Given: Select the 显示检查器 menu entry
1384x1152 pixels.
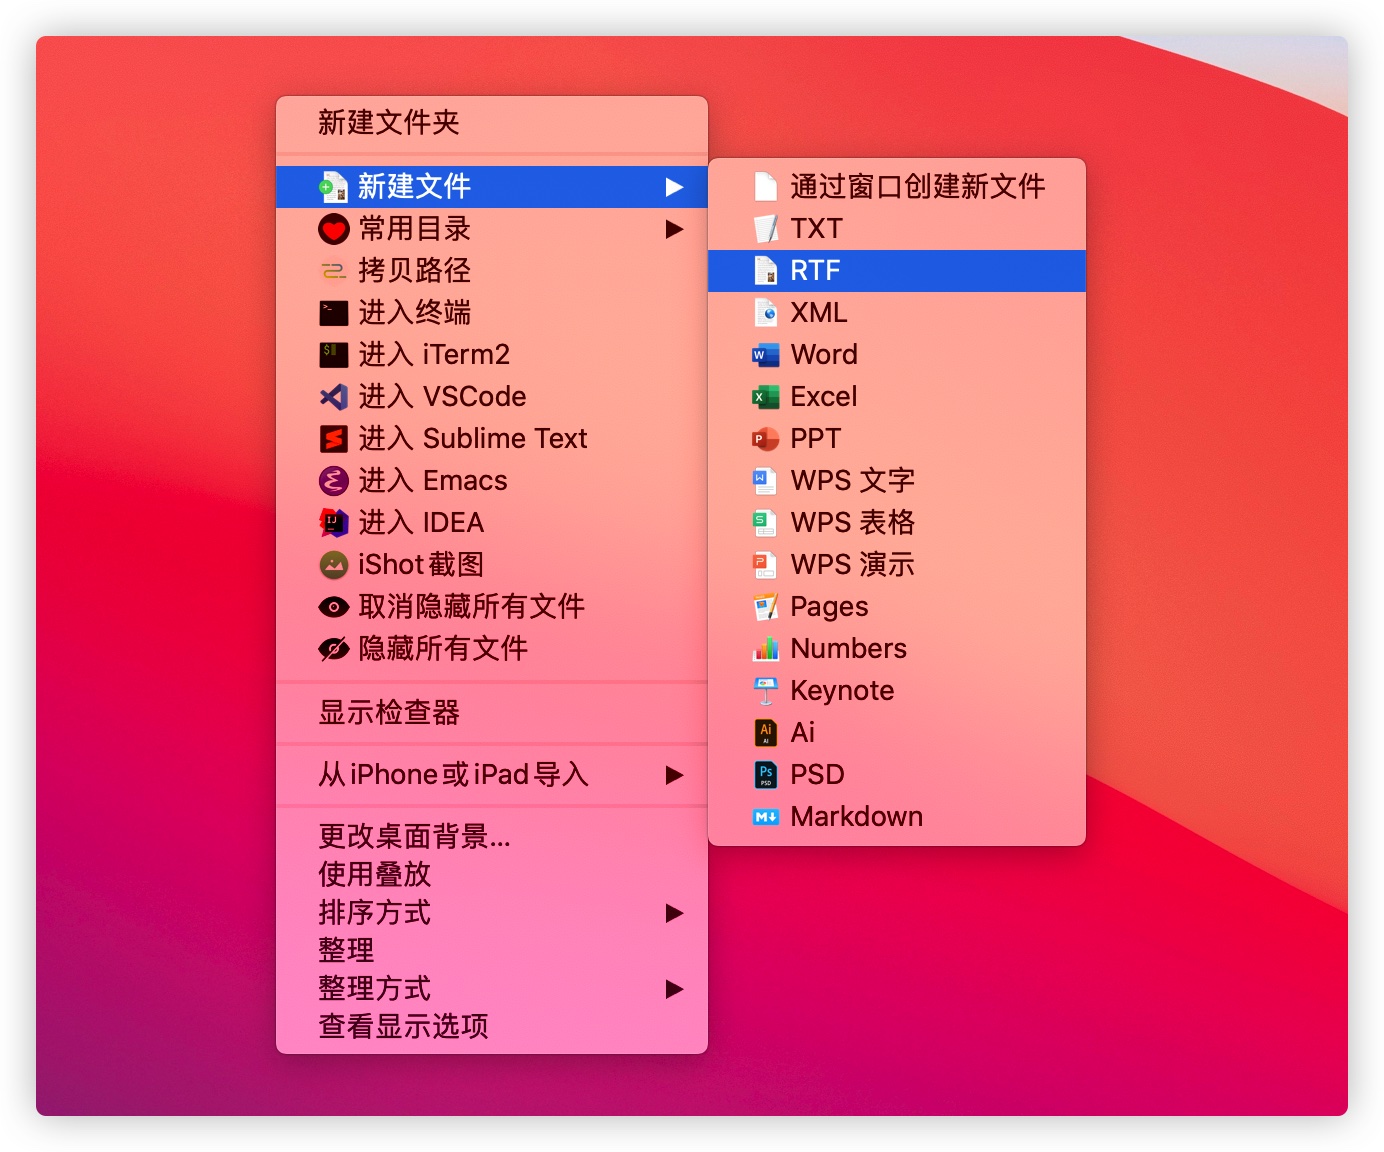Looking at the screenshot, I should pyautogui.click(x=492, y=713).
